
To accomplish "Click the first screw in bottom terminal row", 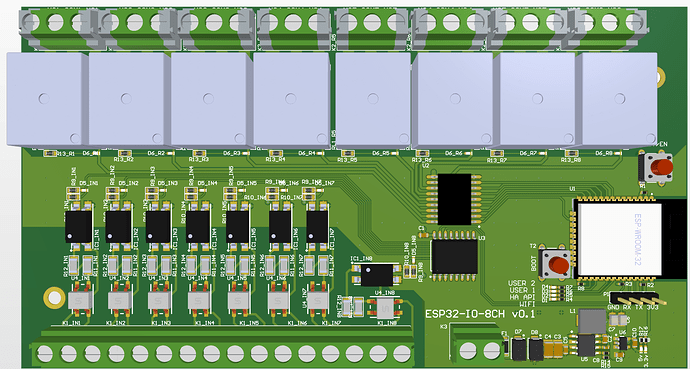I will pos(44,353).
